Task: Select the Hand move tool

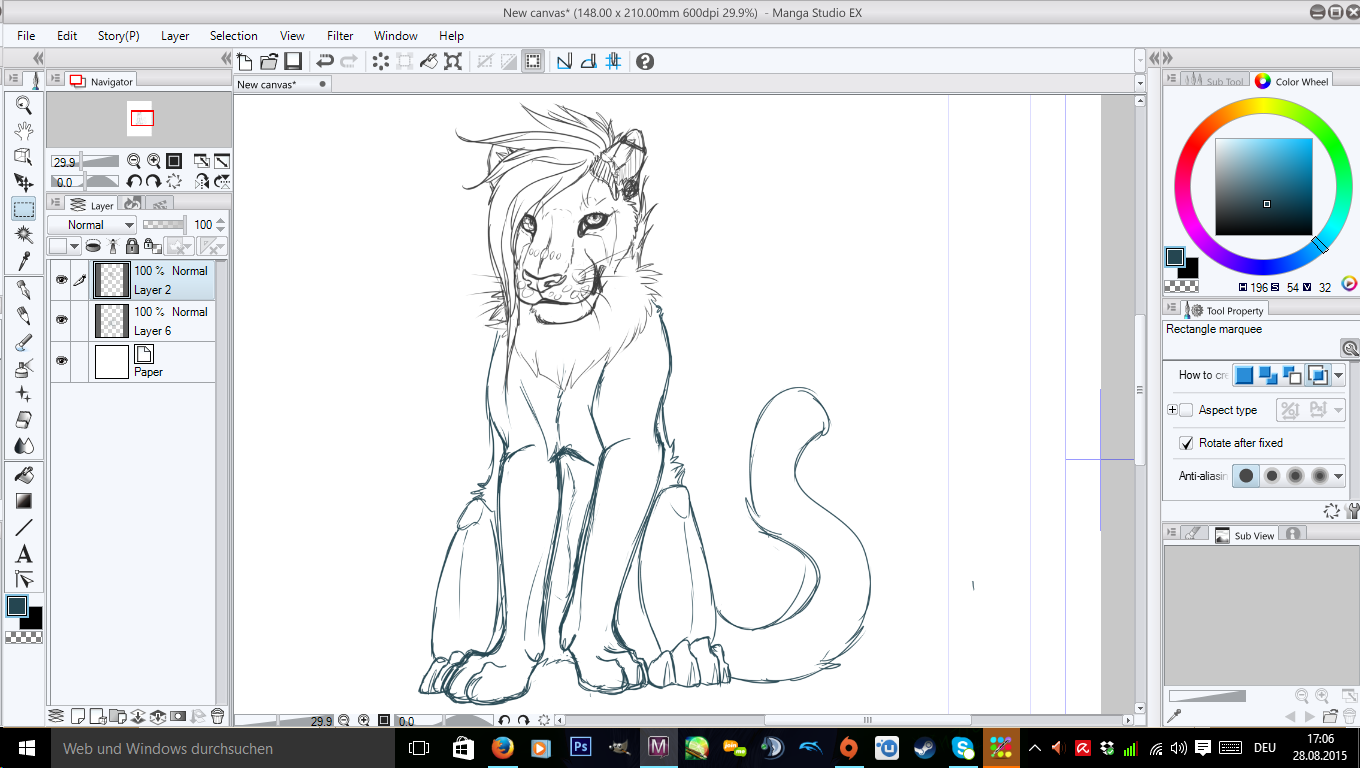Action: pyautogui.click(x=24, y=130)
